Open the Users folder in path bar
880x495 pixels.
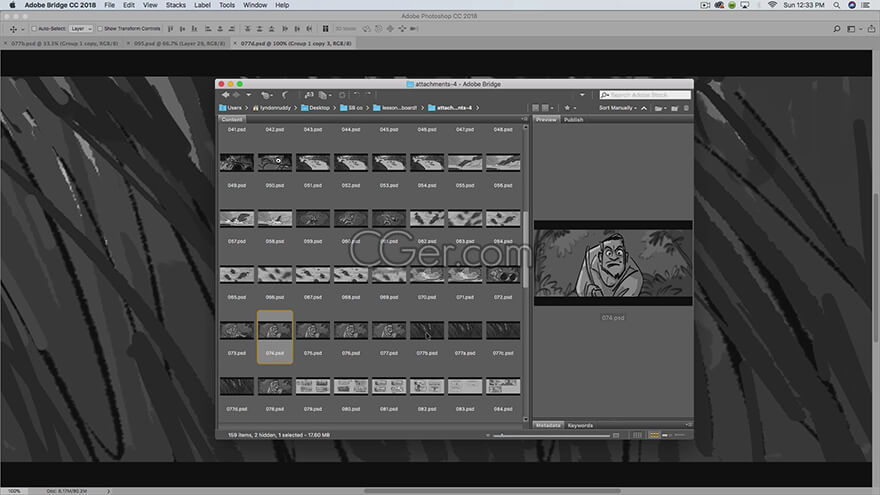pyautogui.click(x=230, y=108)
